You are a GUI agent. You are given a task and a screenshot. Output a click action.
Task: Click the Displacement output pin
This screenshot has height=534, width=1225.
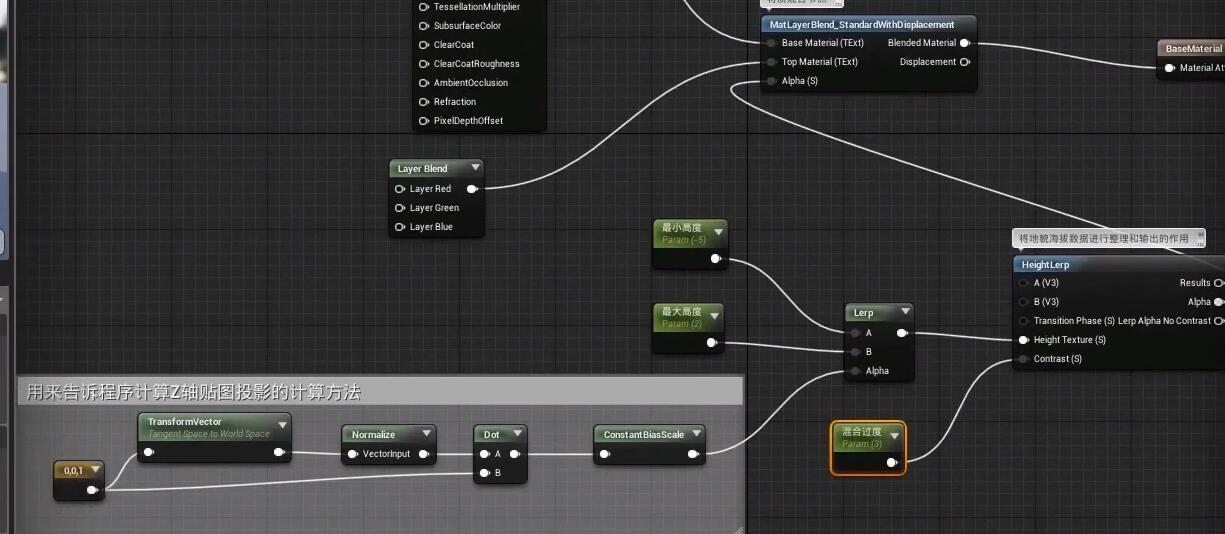pyautogui.click(x=964, y=62)
